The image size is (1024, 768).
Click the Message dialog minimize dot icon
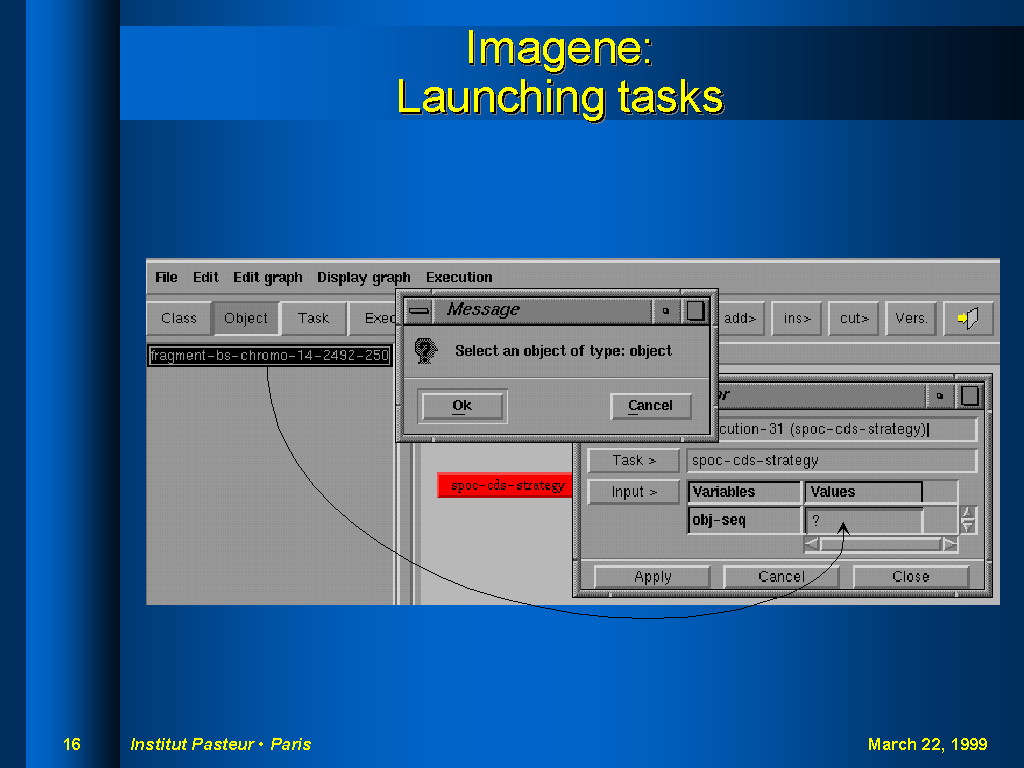pos(666,311)
